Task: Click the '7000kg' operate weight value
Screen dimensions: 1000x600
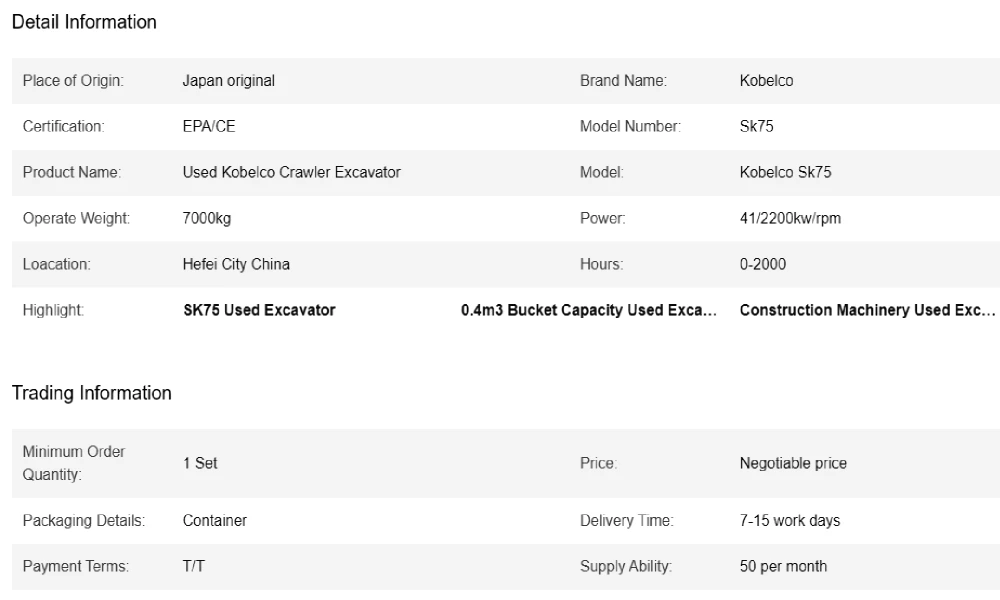Action: click(207, 218)
